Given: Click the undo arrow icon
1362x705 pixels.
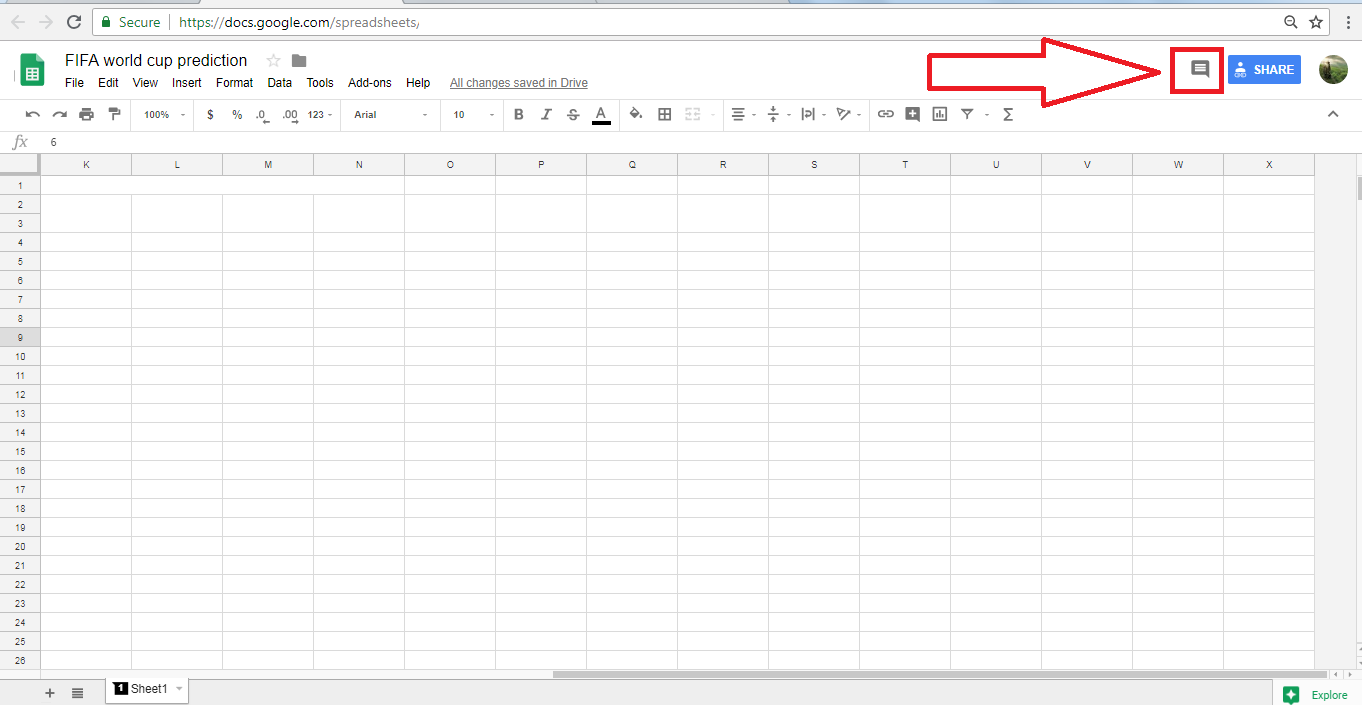Looking at the screenshot, I should 33,115.
